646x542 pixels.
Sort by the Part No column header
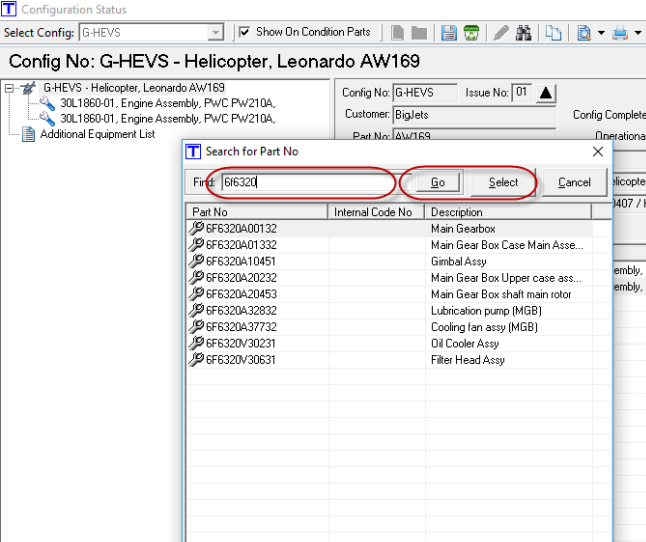[257, 212]
